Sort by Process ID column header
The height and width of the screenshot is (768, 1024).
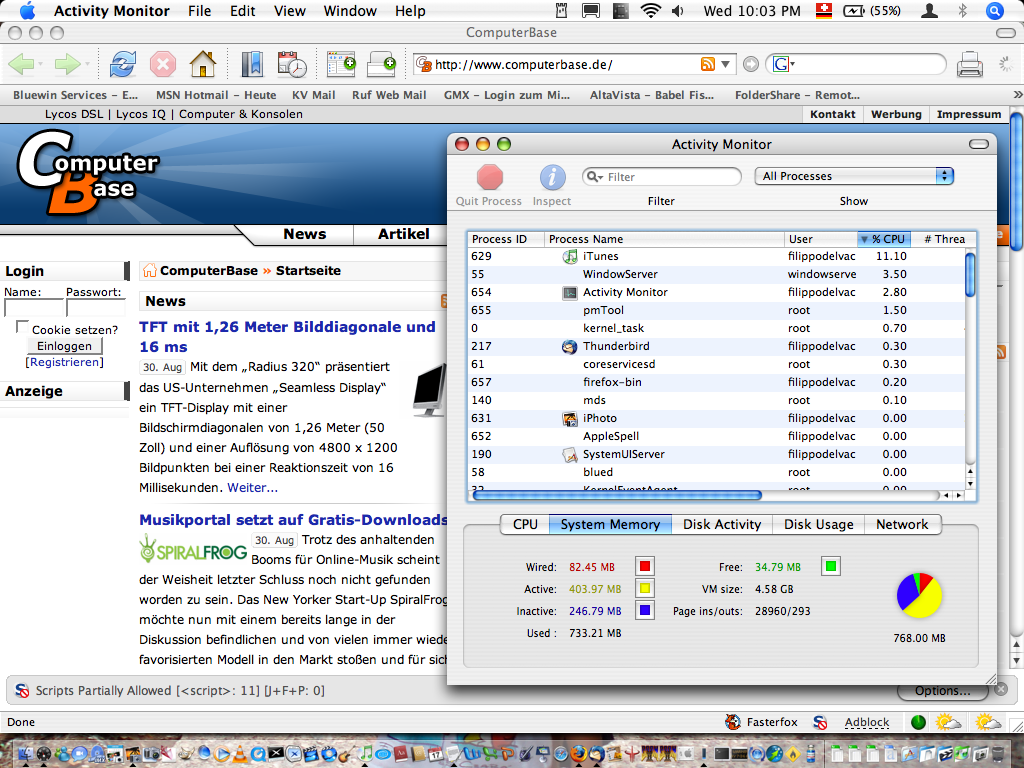[506, 239]
